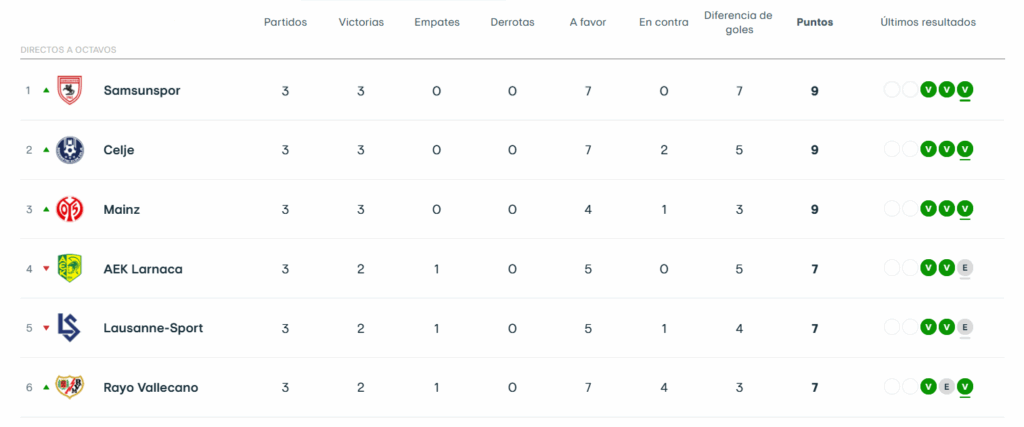
Task: Sort by Diferencia de goles header
Action: pos(738,22)
